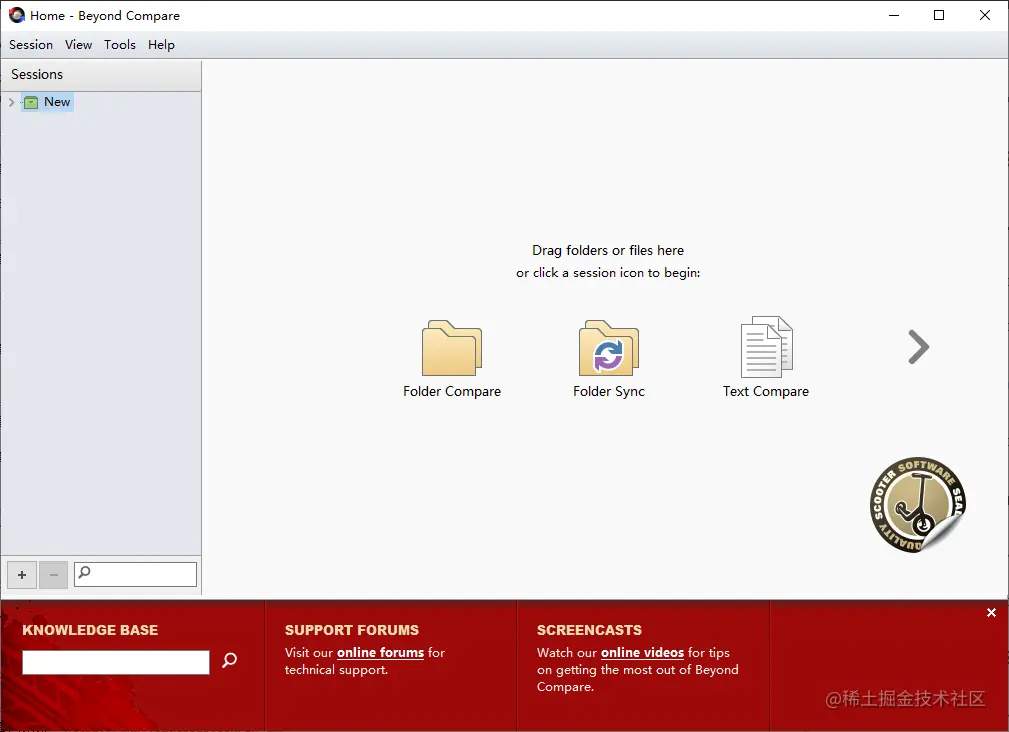
Task: Open the Folder Compare session icon
Action: 452,348
